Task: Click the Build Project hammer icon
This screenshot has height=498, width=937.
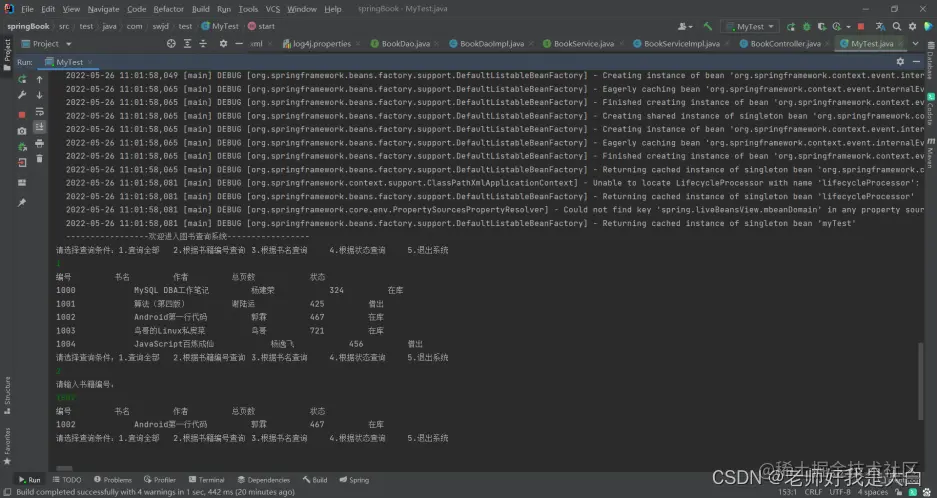Action: (x=708, y=26)
